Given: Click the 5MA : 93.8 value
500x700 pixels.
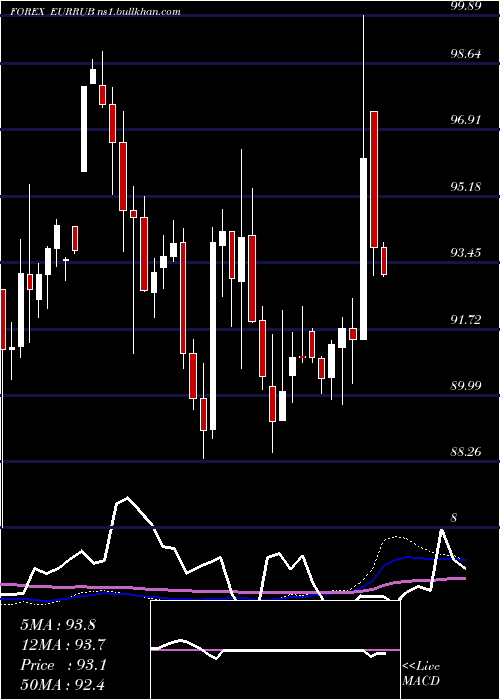Looking at the screenshot, I should (x=58, y=625).
